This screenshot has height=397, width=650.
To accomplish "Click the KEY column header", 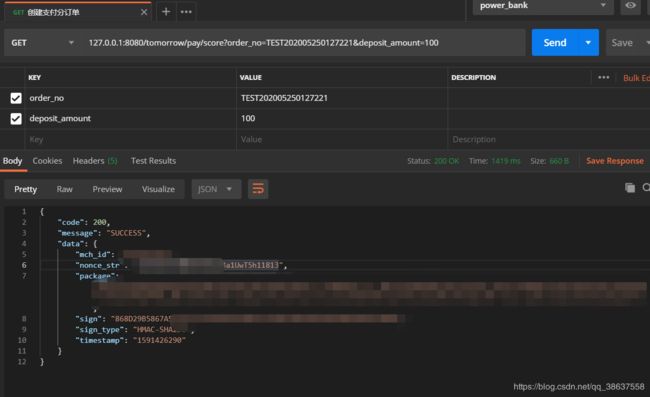I will pos(34,77).
